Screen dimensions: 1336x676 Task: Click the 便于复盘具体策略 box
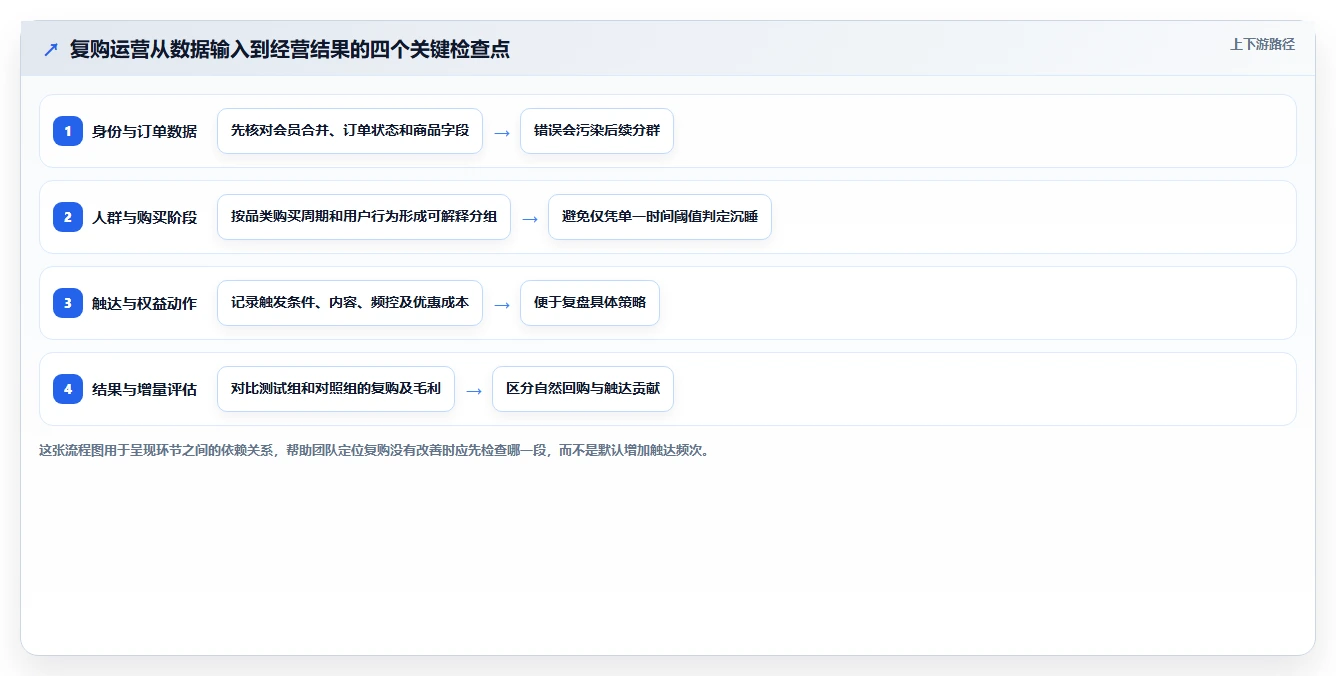click(x=590, y=303)
